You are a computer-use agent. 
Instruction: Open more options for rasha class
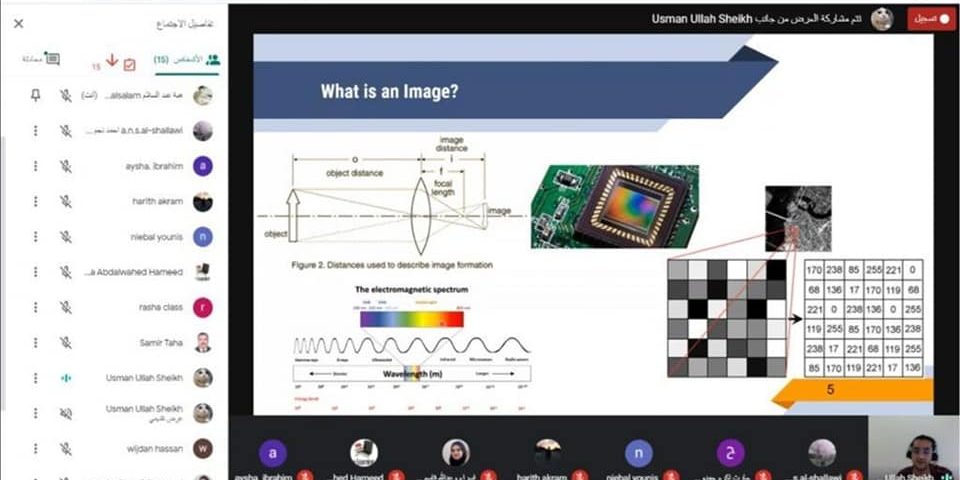[36, 307]
